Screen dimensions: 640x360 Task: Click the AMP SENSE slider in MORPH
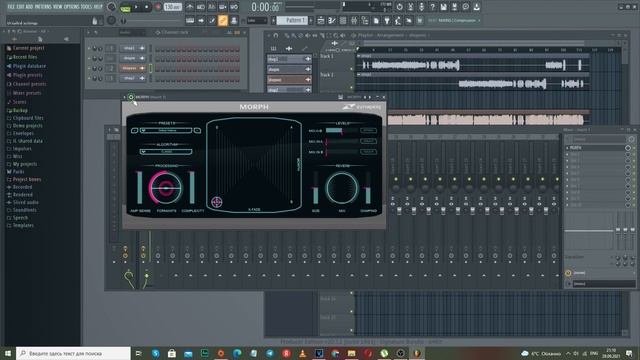[140, 188]
